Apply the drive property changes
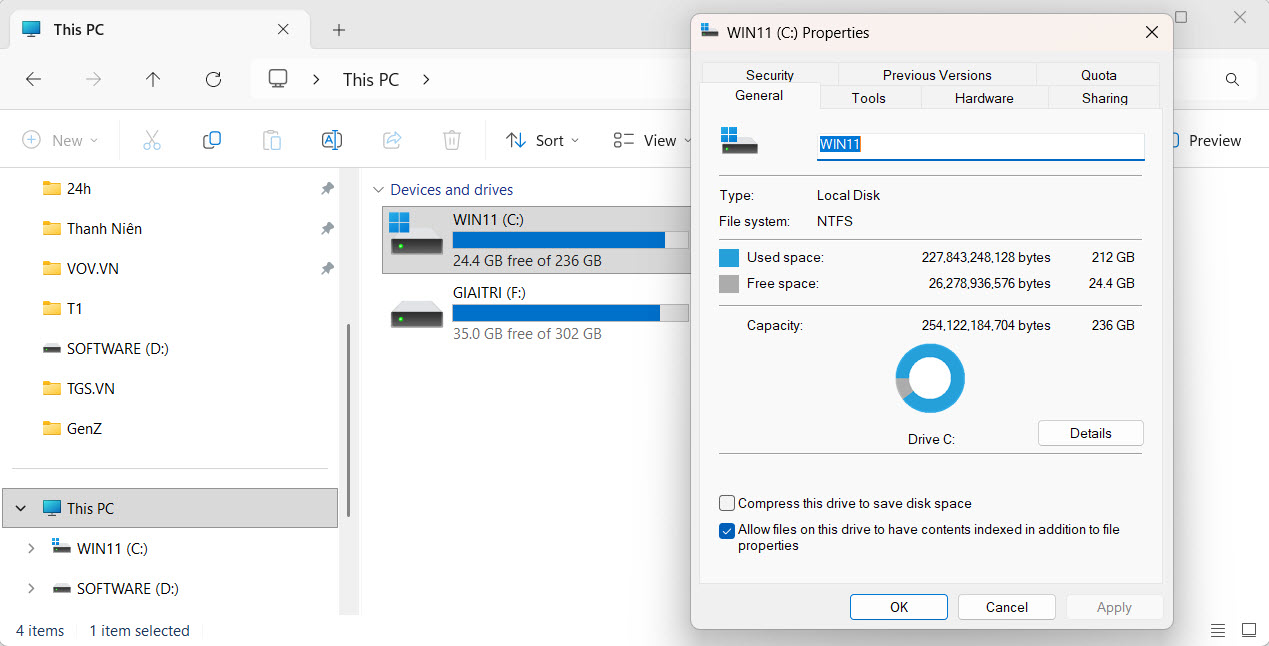The width and height of the screenshot is (1269, 646). point(1113,606)
